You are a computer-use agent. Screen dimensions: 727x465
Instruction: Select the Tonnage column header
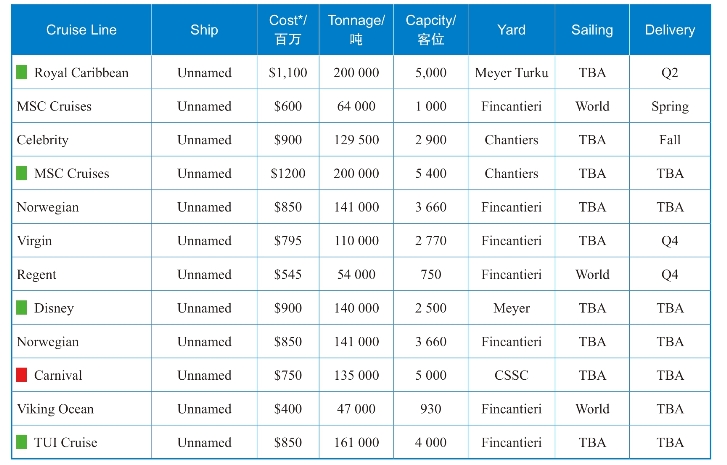355,30
